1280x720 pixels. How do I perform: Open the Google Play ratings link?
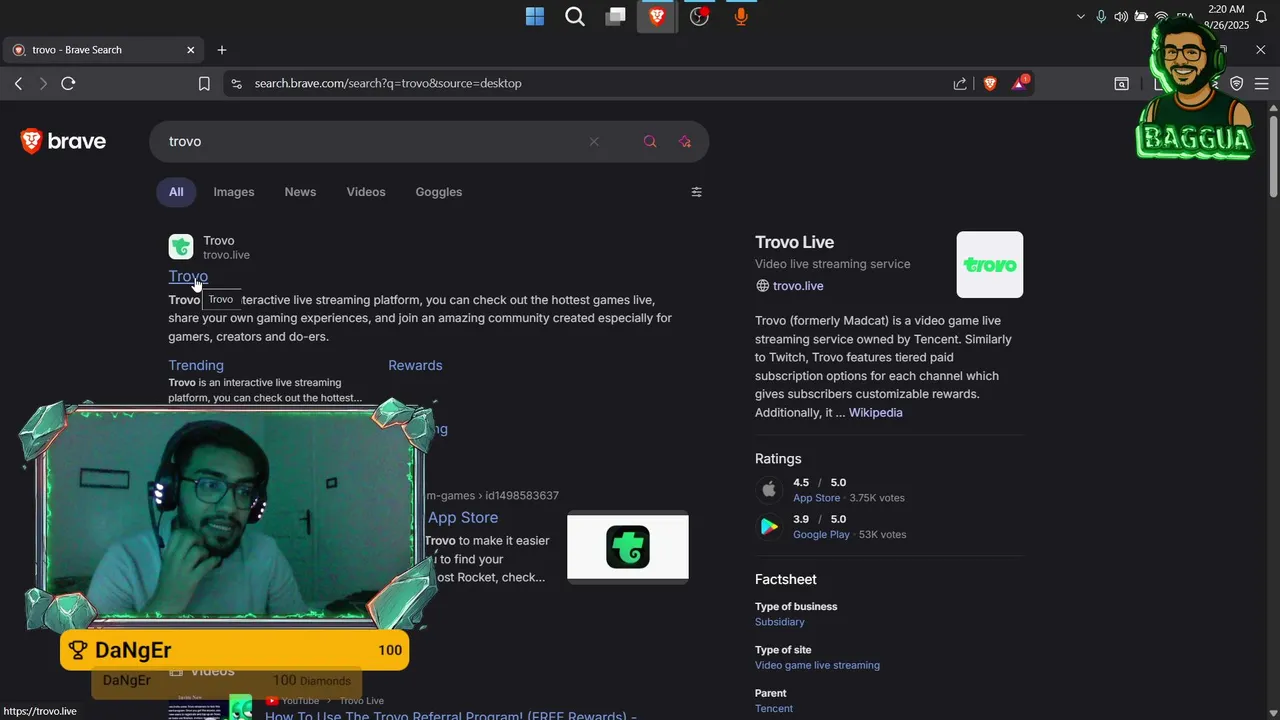[x=821, y=535]
